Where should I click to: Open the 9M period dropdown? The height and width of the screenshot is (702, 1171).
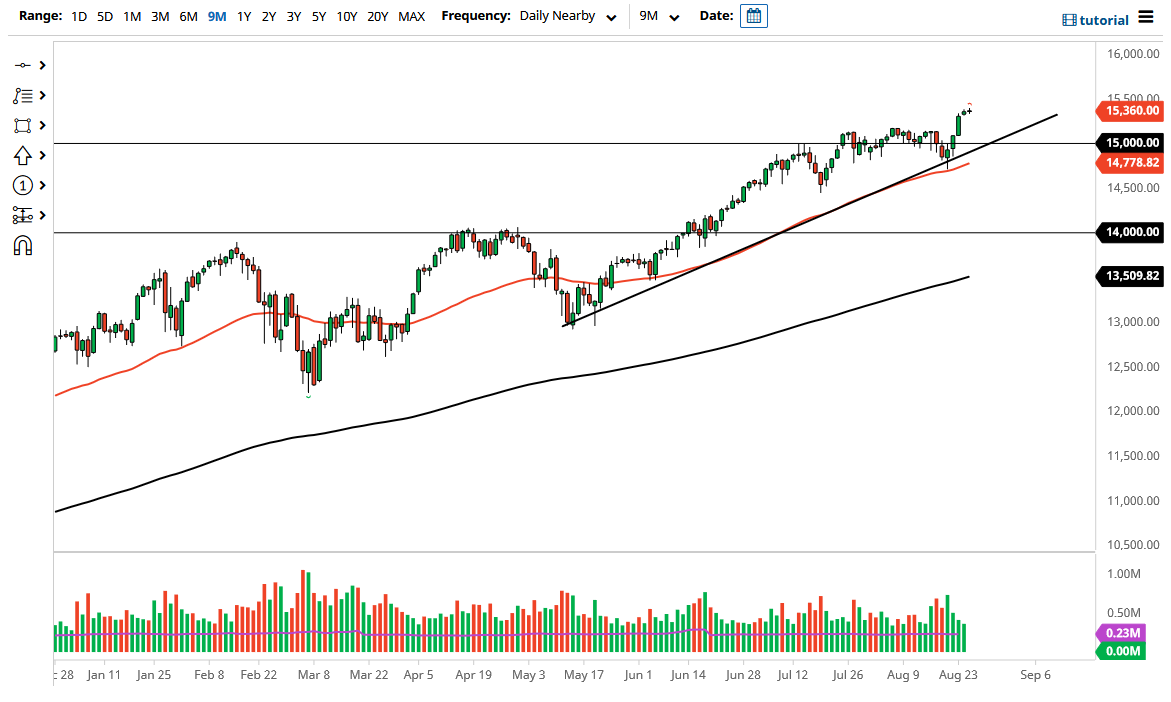657,16
